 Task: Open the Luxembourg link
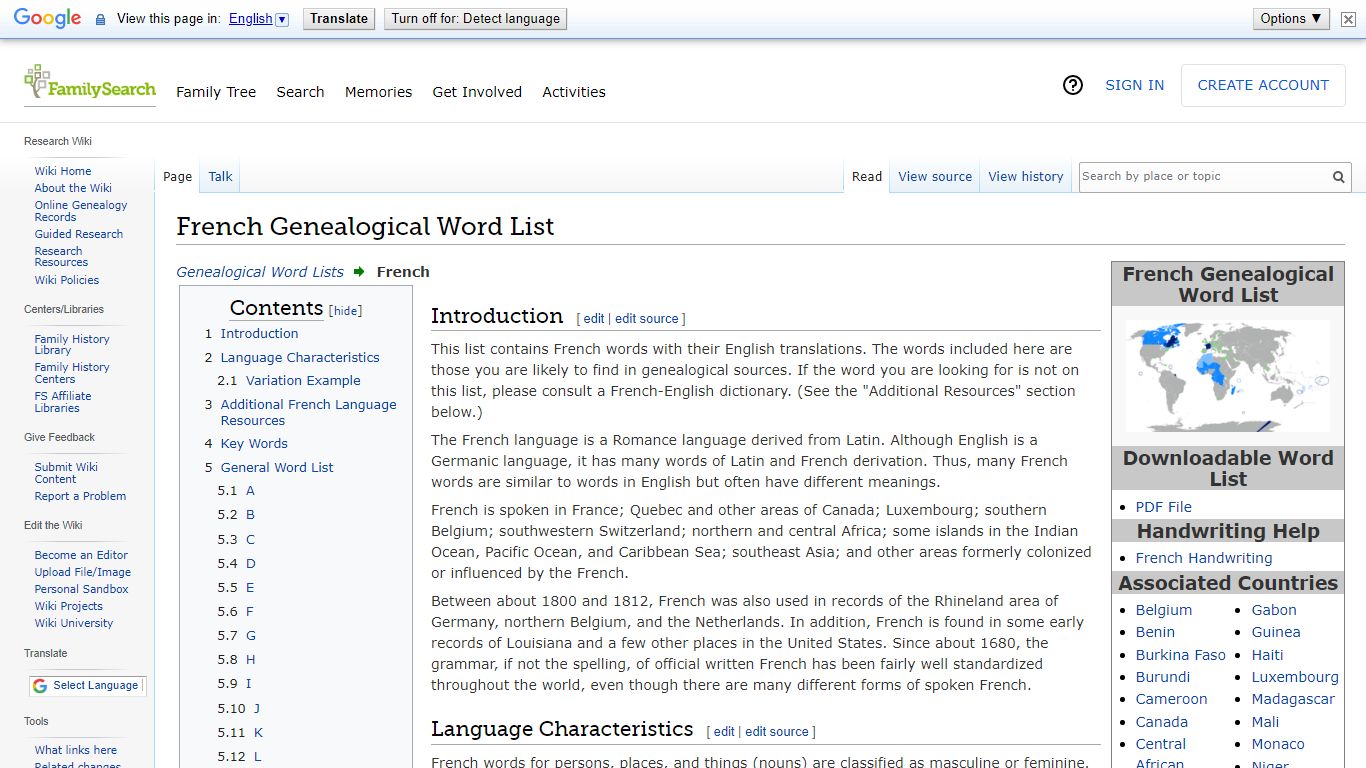[x=1295, y=677]
